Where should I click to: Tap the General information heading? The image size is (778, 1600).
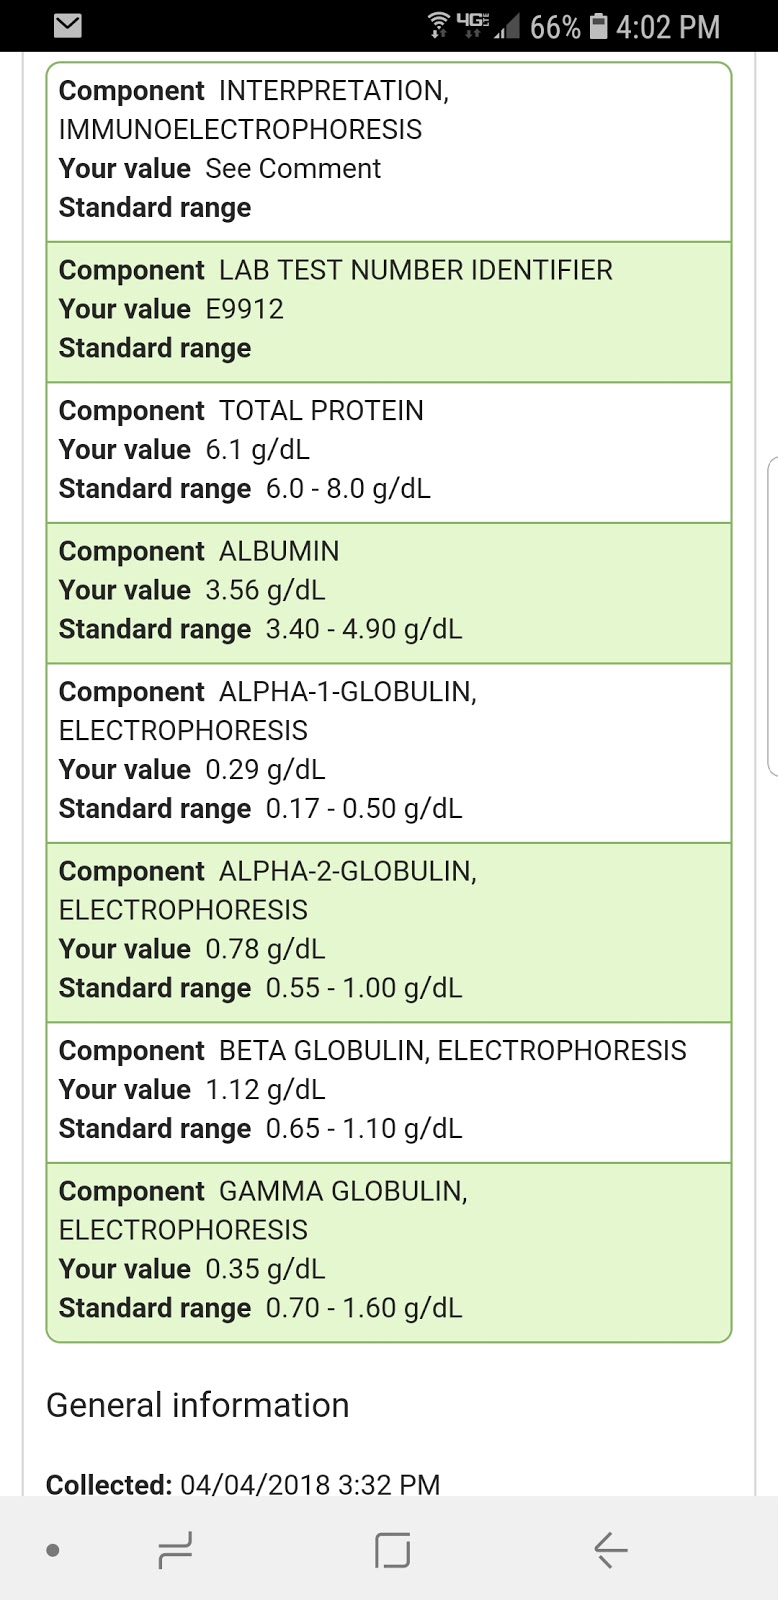point(198,1405)
